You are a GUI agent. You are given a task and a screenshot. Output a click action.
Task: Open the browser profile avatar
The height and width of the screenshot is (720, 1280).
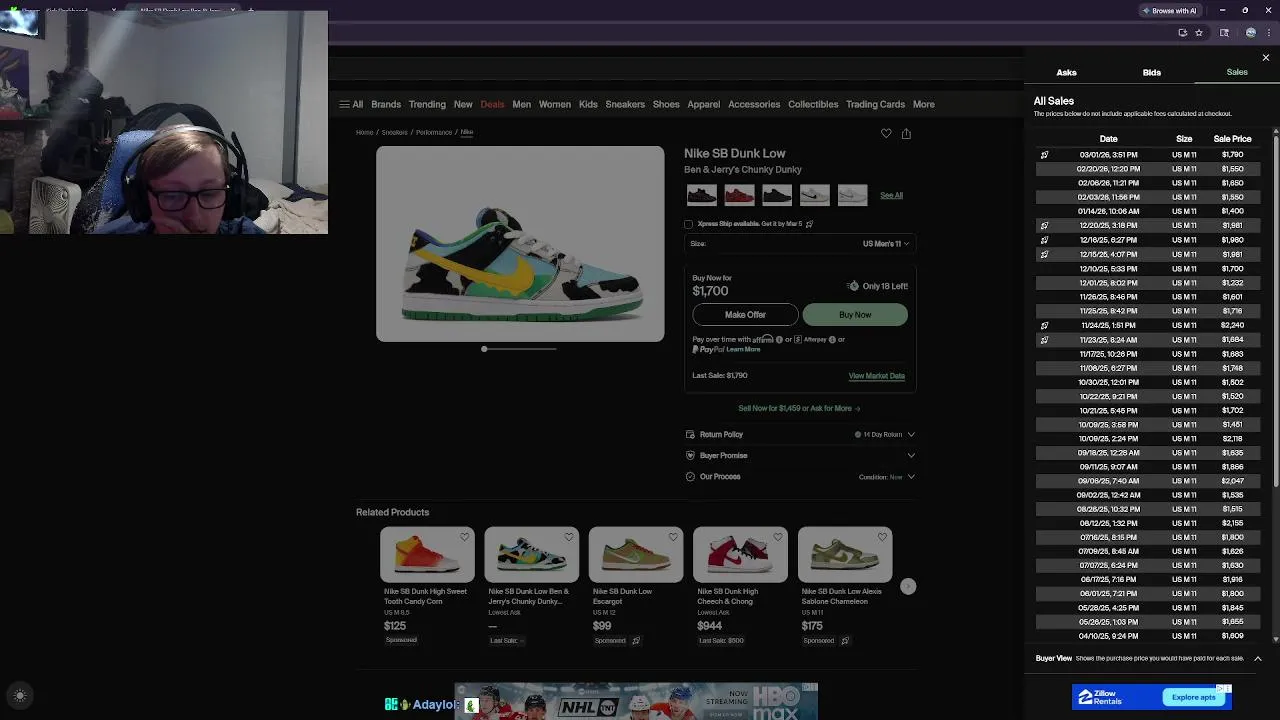point(1250,32)
